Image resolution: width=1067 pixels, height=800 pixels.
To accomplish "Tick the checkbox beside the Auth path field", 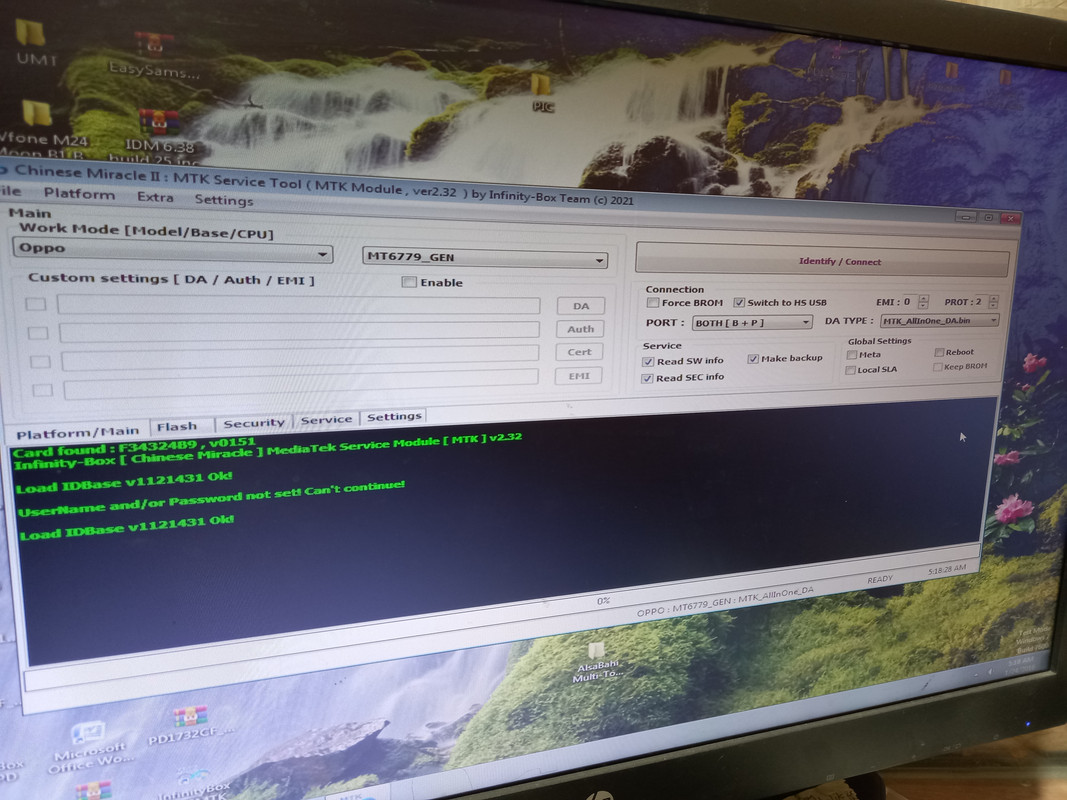I will pos(38,333).
